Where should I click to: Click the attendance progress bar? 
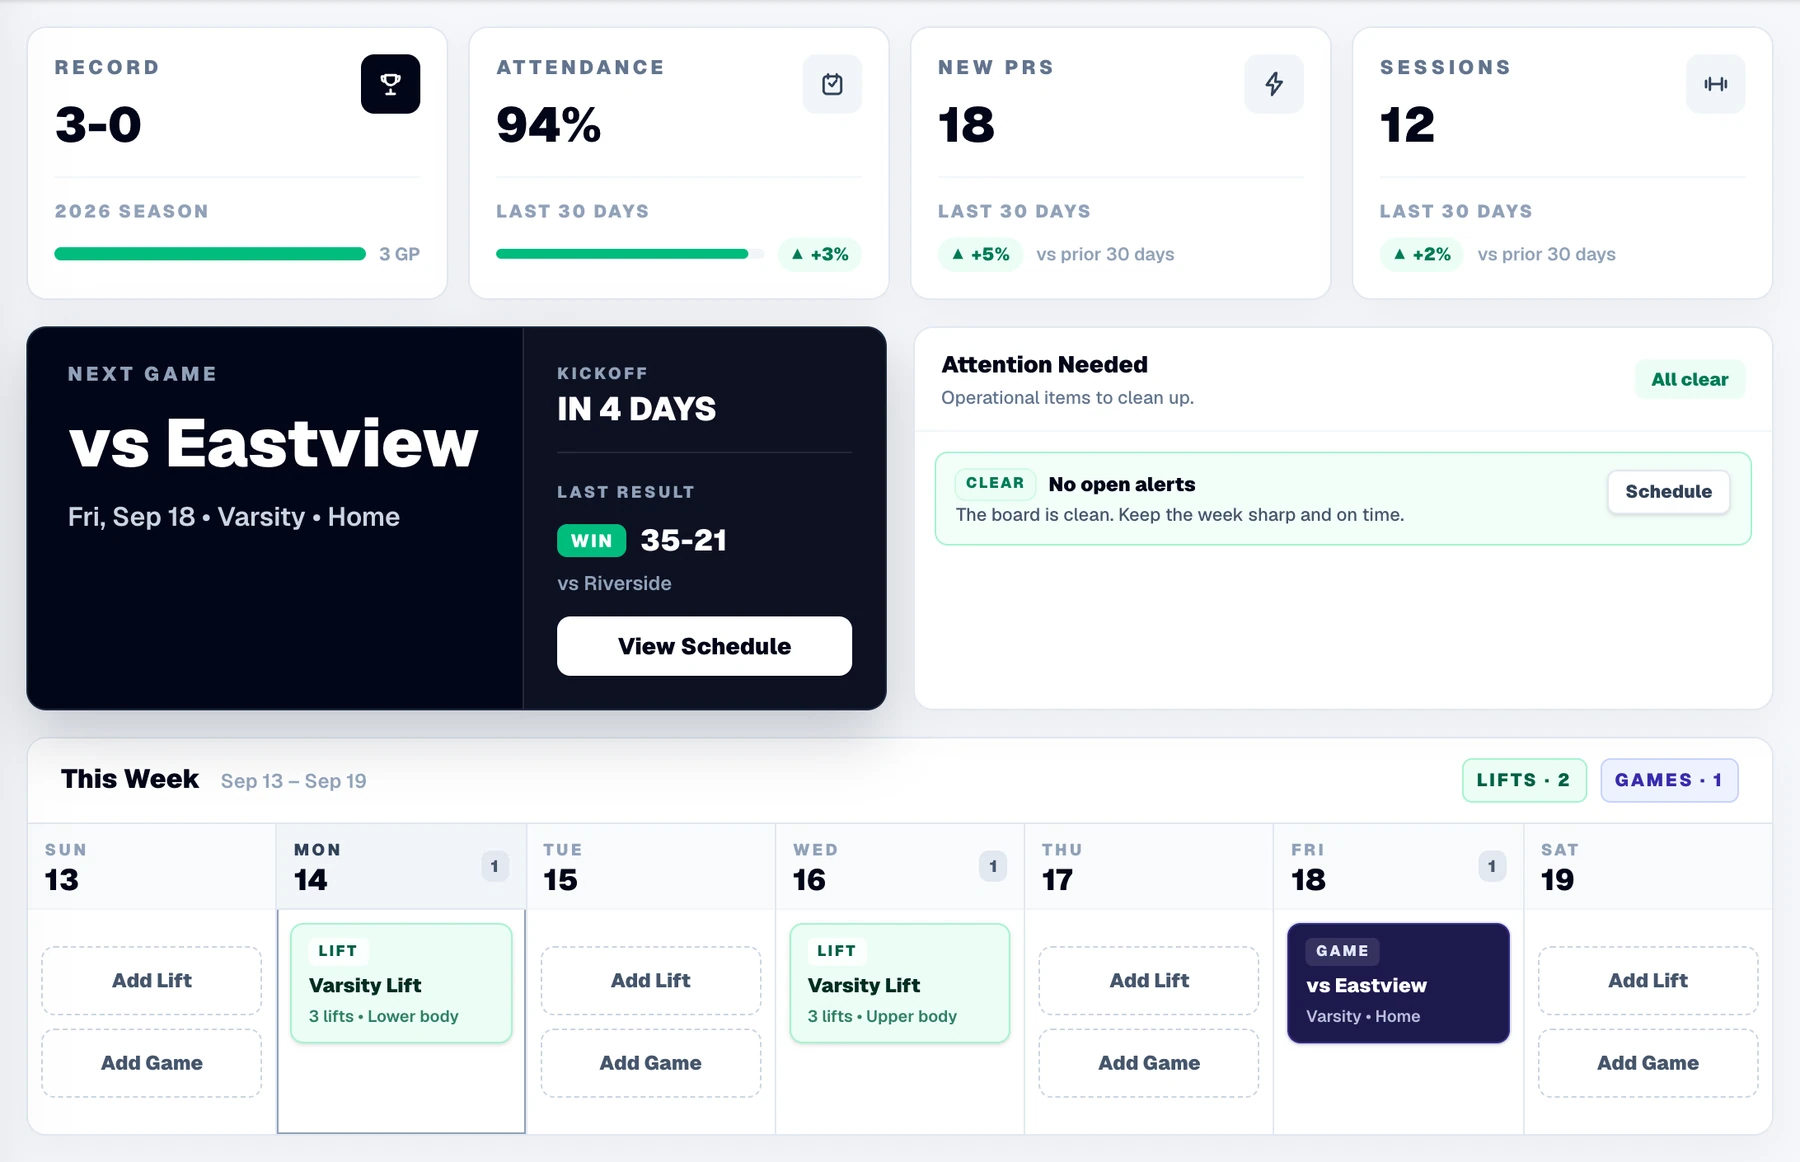(x=630, y=254)
